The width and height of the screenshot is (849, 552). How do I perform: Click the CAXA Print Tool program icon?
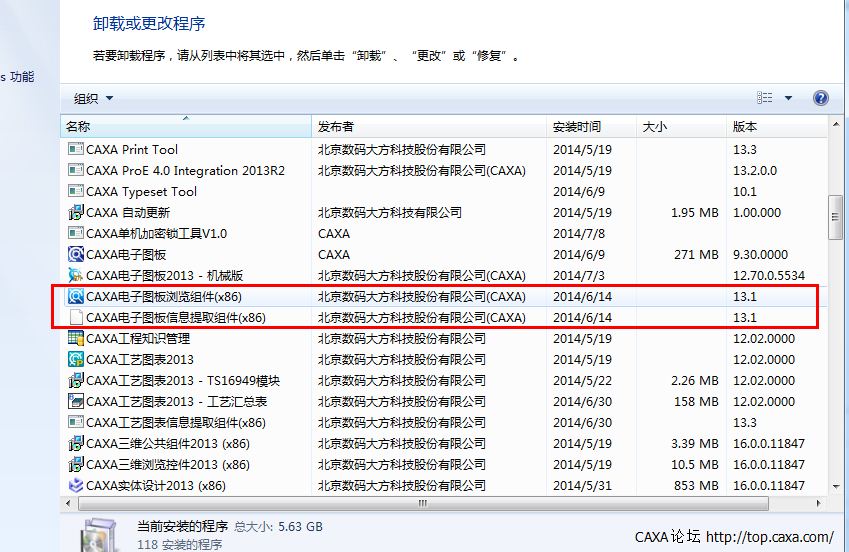(76, 148)
